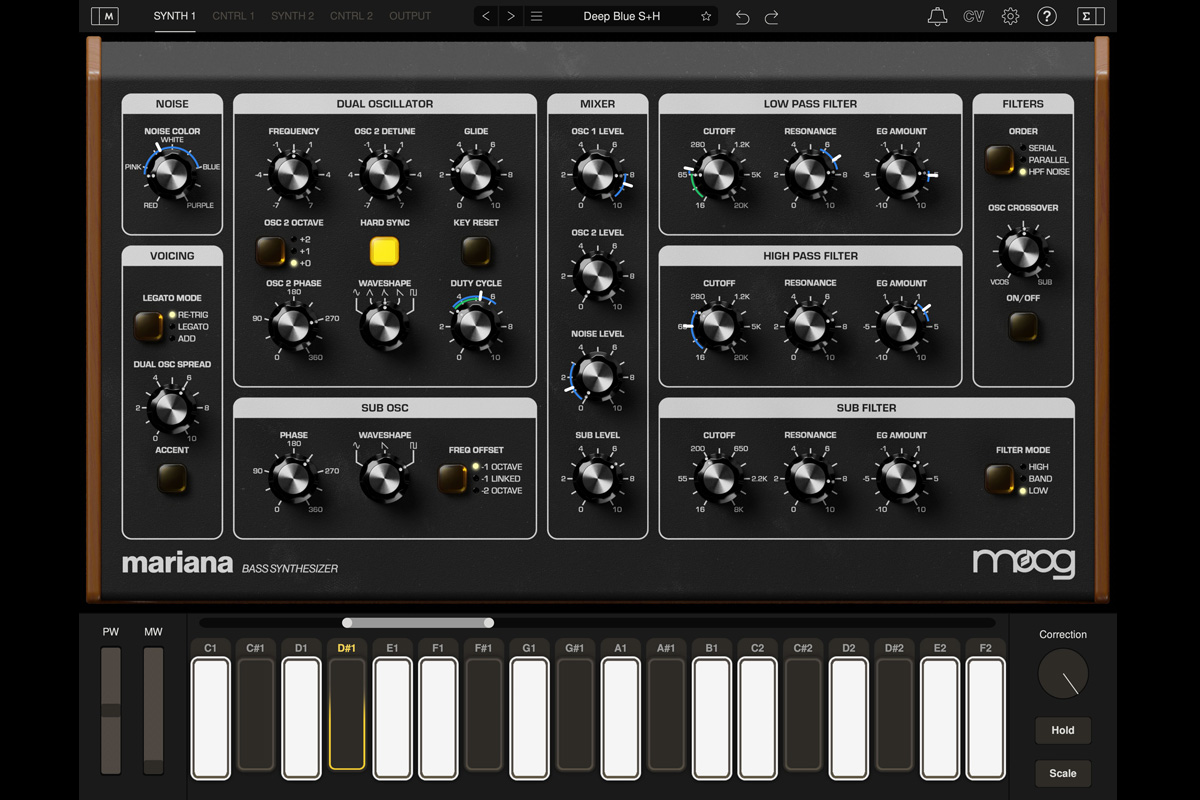Viewport: 1200px width, 800px height.
Task: Click the NOISE COLOR knob
Action: [172, 174]
